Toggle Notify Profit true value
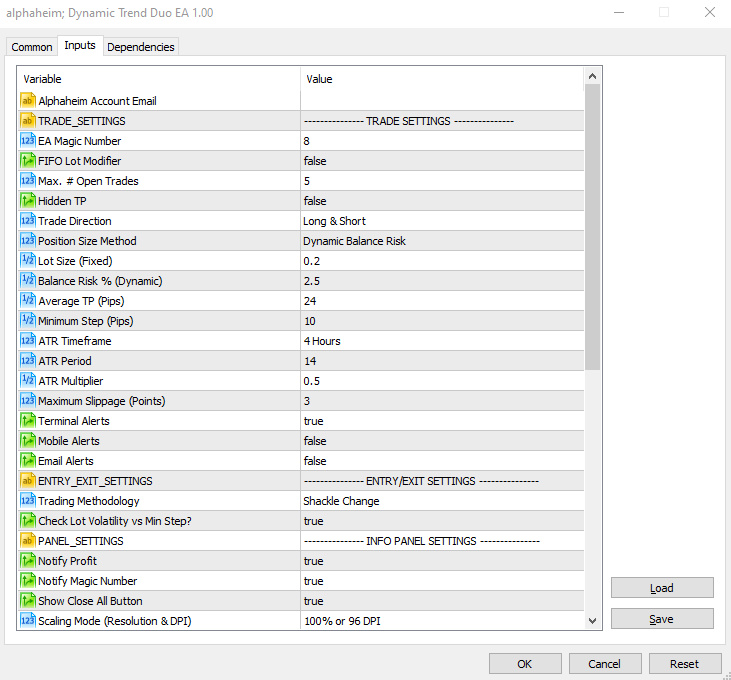This screenshot has height=680, width=731. click(442, 561)
